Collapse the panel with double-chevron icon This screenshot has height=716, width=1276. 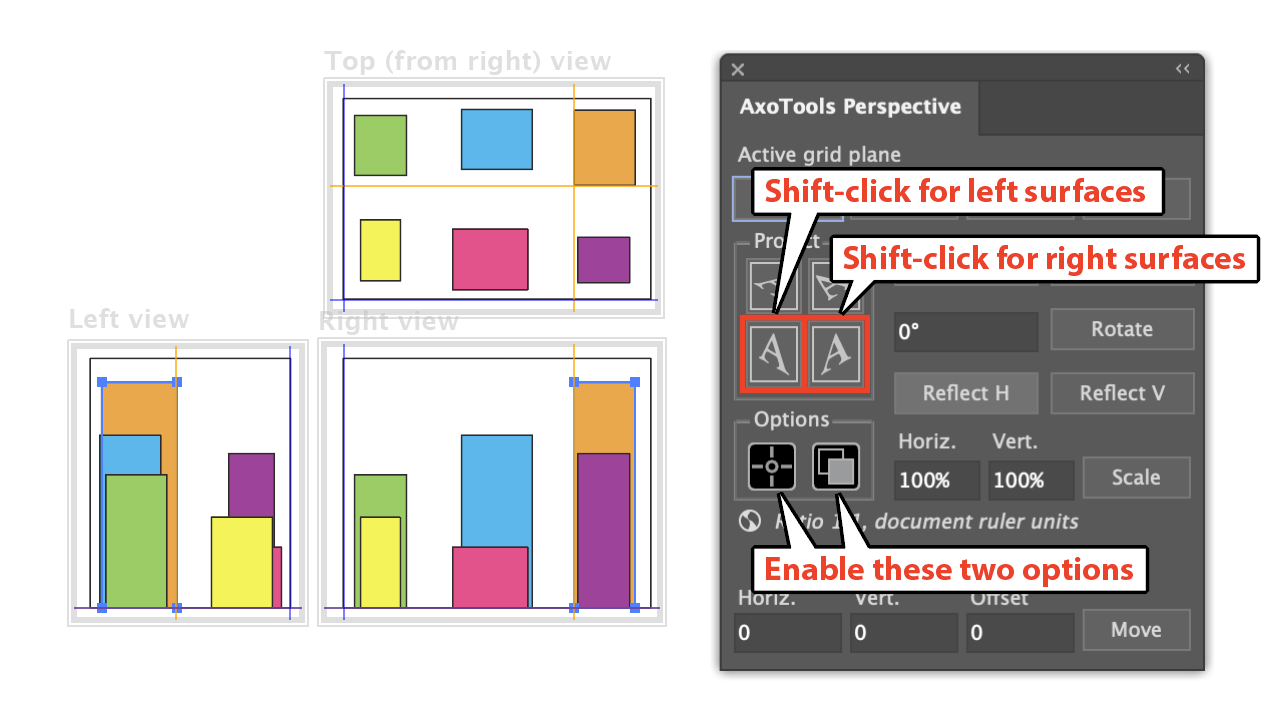(x=1183, y=69)
